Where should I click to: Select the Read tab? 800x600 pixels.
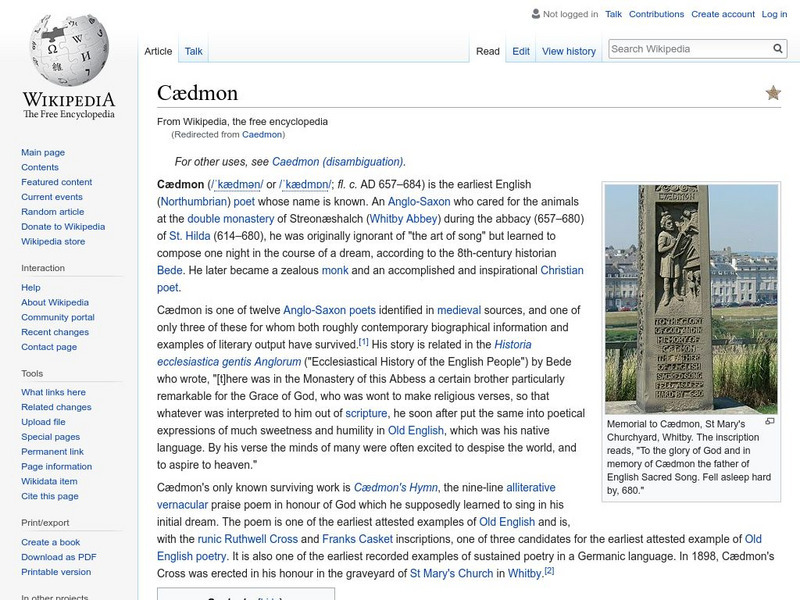click(488, 51)
